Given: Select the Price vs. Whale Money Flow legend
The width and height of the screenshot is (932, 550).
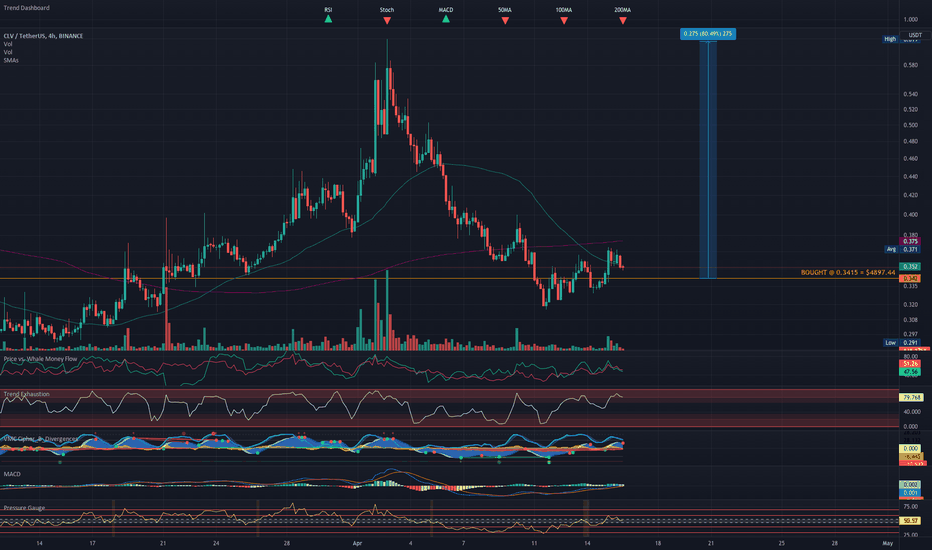Looking at the screenshot, I should 40,359.
